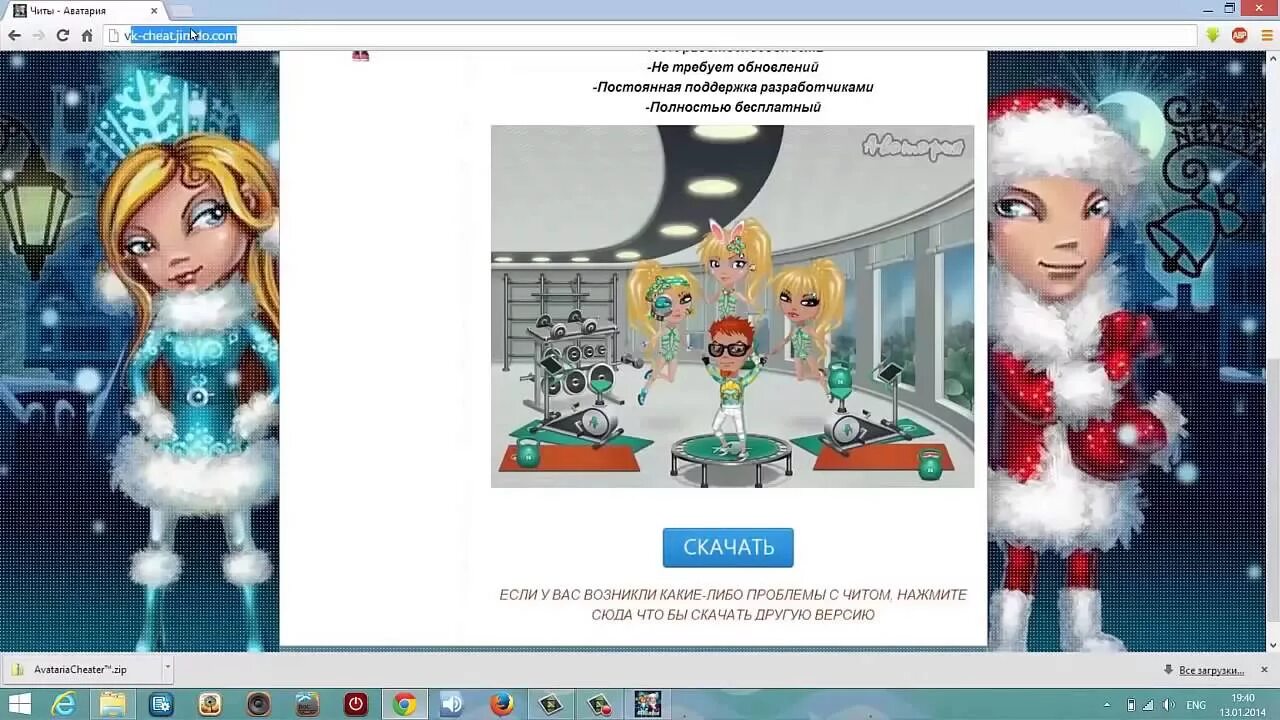Viewport: 1280px width, 720px height.
Task: Open the dark speaker taskbar app
Action: [258, 704]
